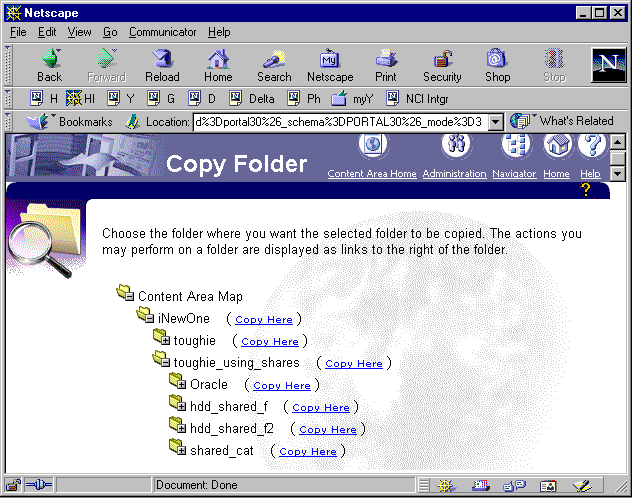Open the View menu
The image size is (632, 498).
click(x=79, y=32)
